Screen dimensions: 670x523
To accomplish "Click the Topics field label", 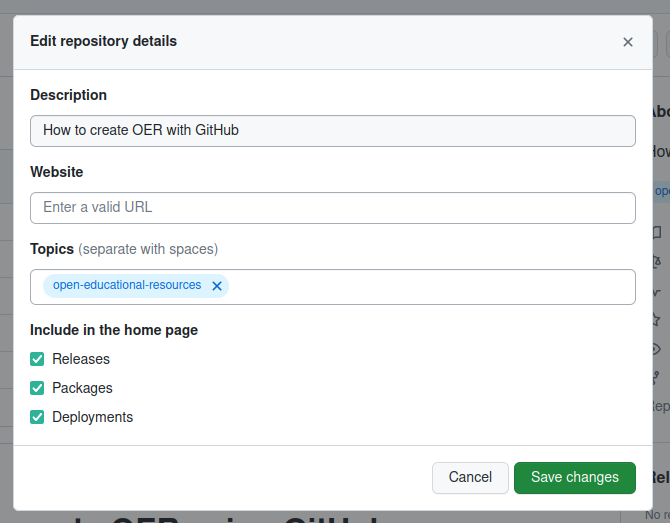I will click(x=52, y=248).
